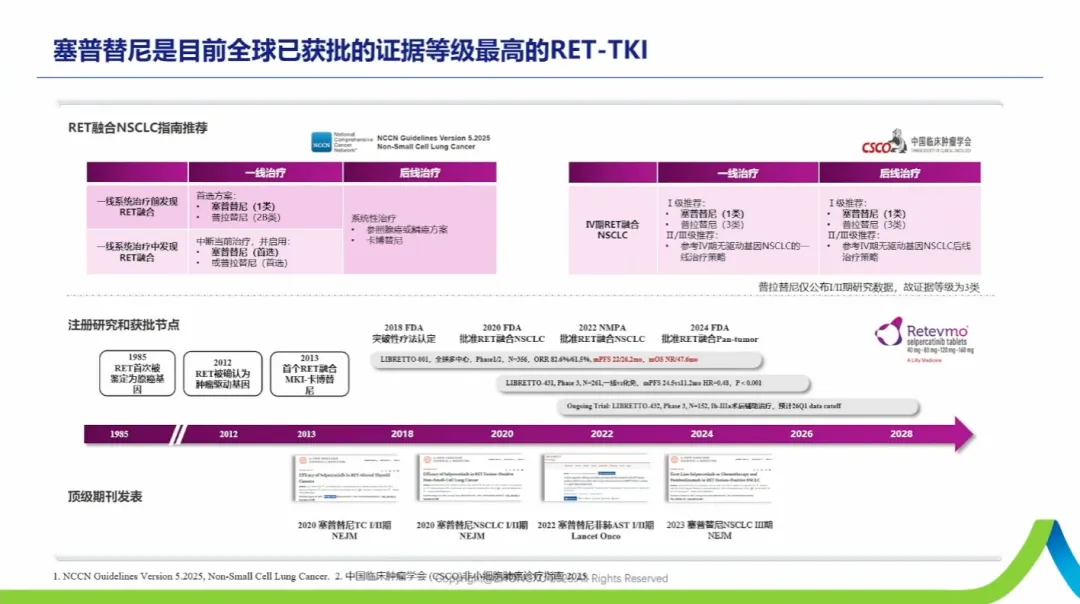
Task: Click the '2020 FDA 批准RET融合NSCLC' milestone
Action: click(501, 333)
